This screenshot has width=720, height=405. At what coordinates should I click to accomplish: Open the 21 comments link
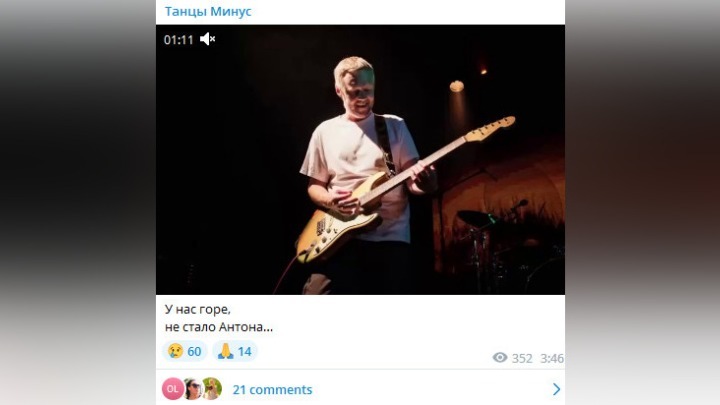tap(272, 389)
